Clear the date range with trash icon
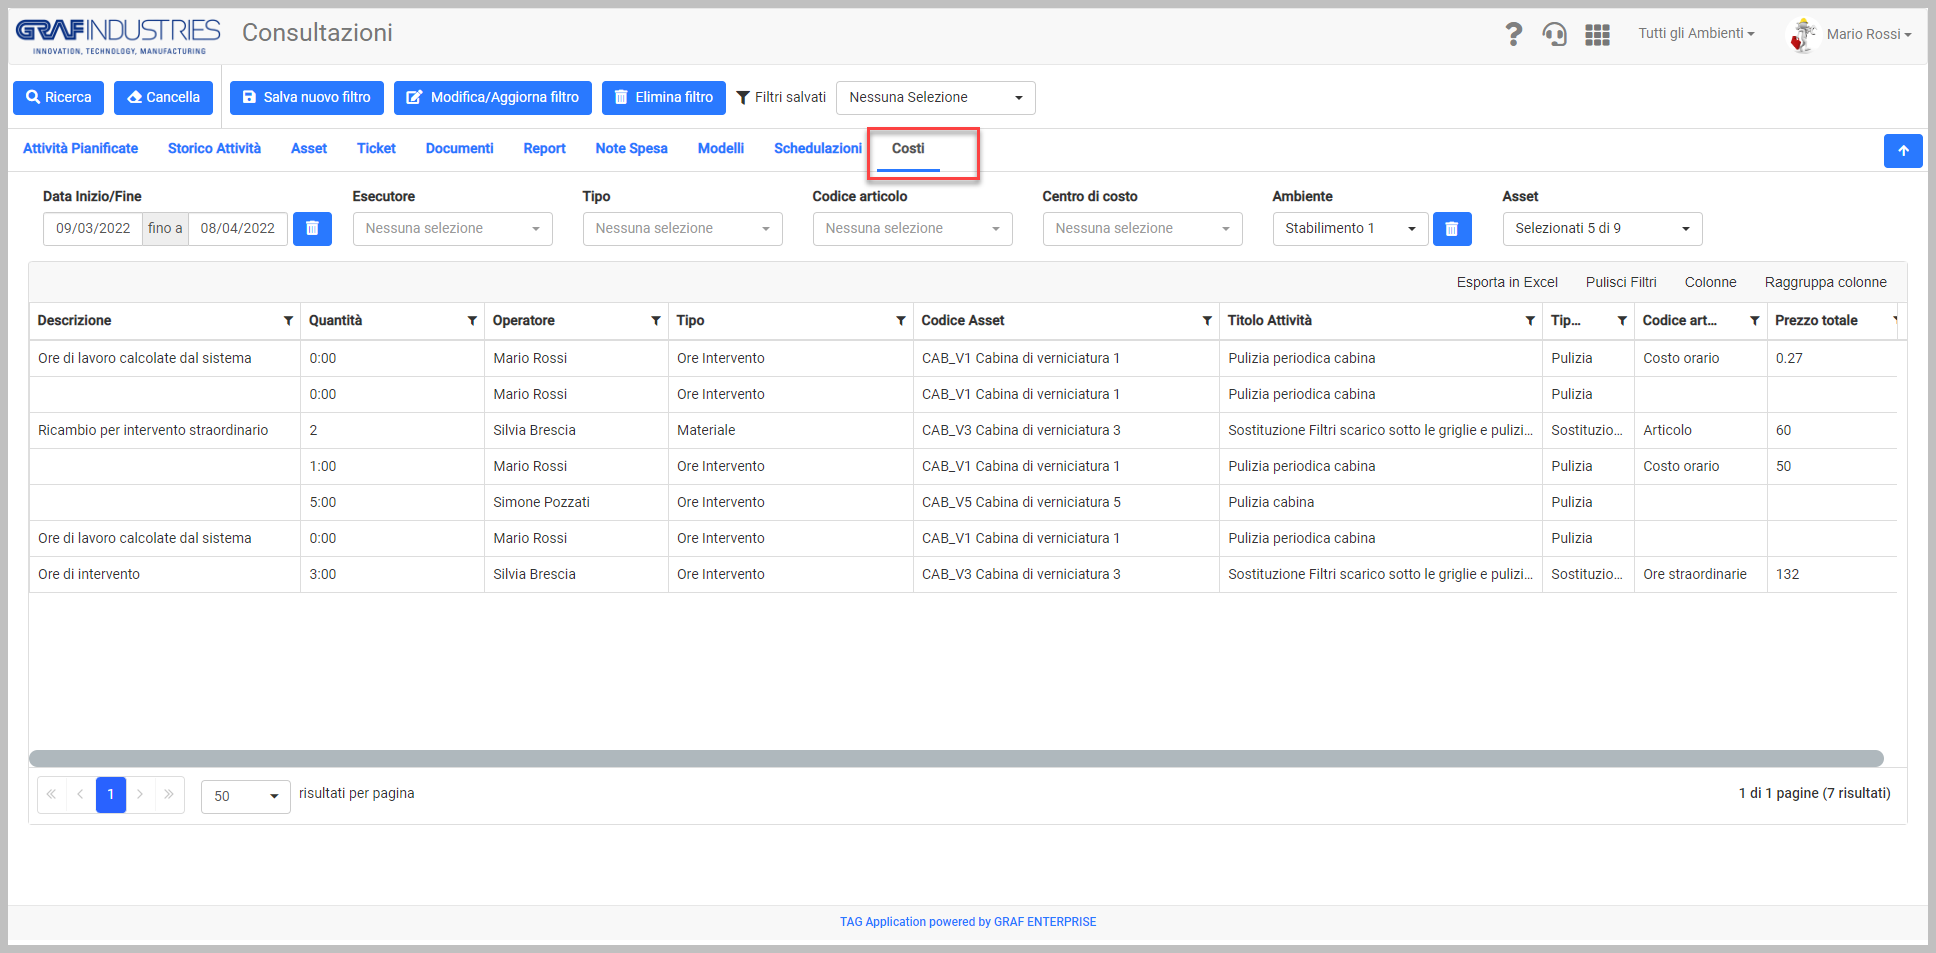This screenshot has height=953, width=1936. coord(312,229)
